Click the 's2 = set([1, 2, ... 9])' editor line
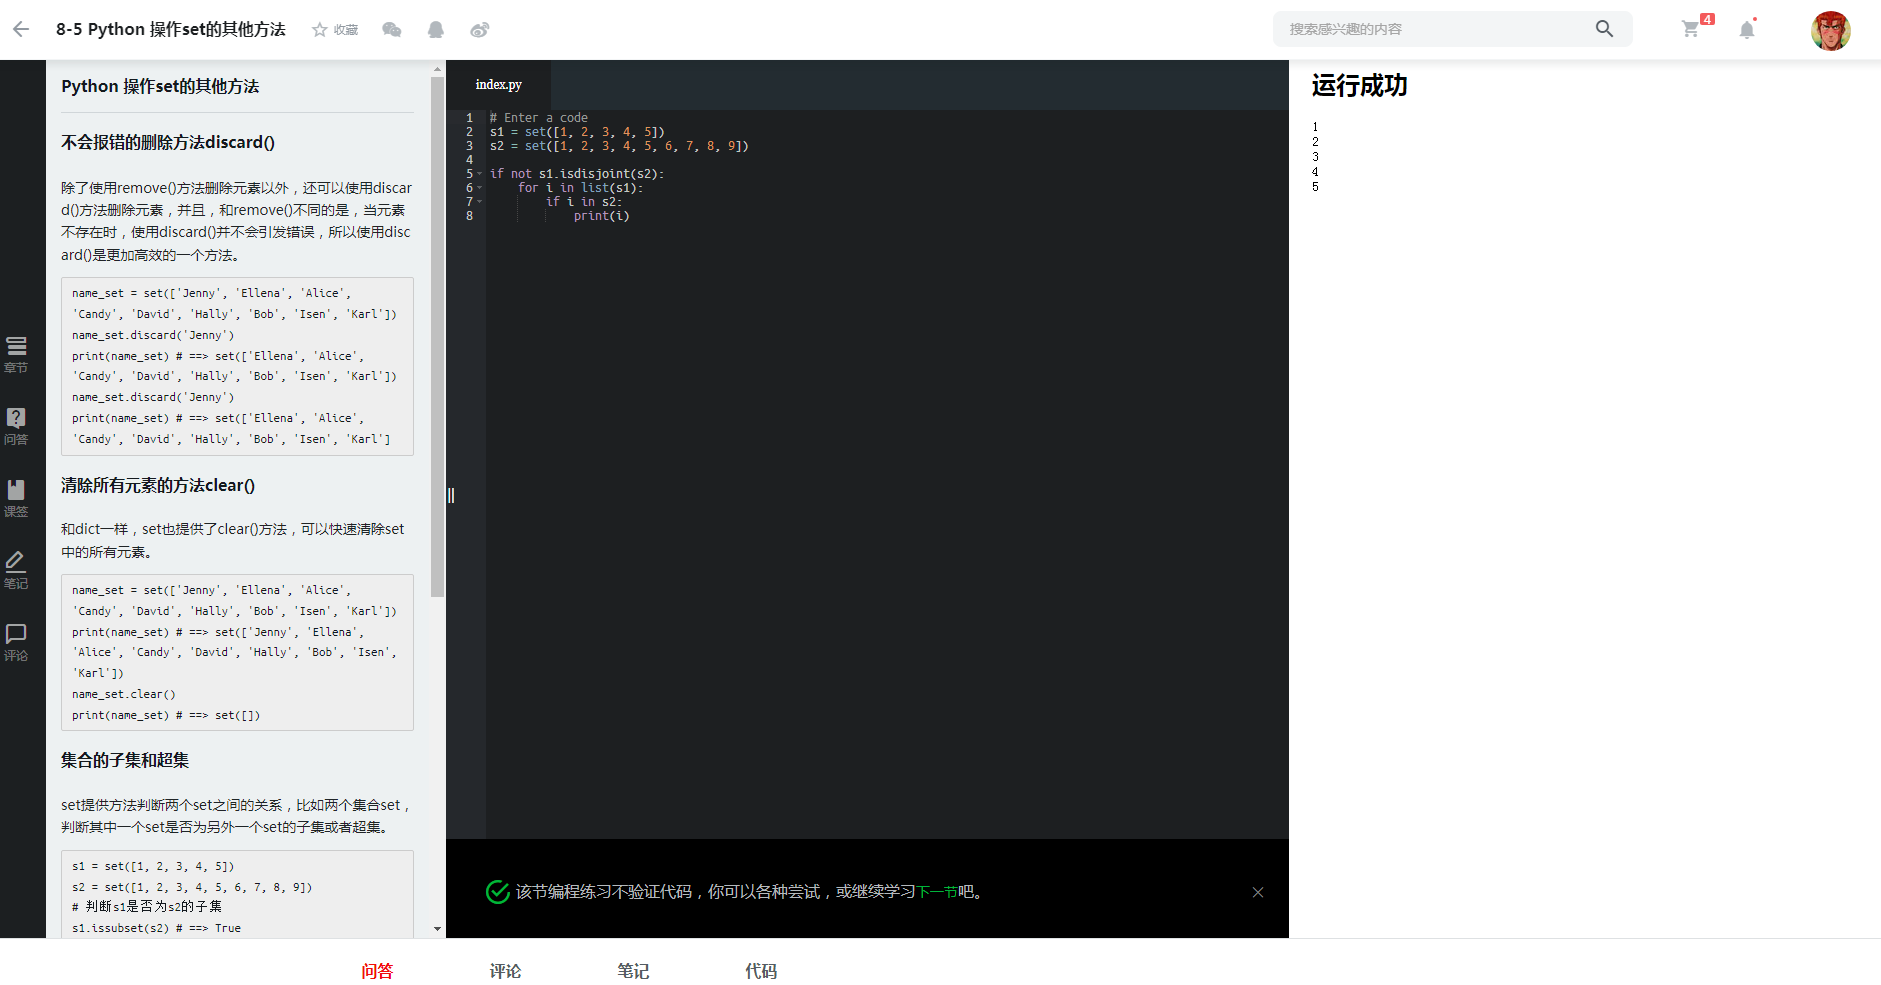1881x985 pixels. (x=619, y=146)
